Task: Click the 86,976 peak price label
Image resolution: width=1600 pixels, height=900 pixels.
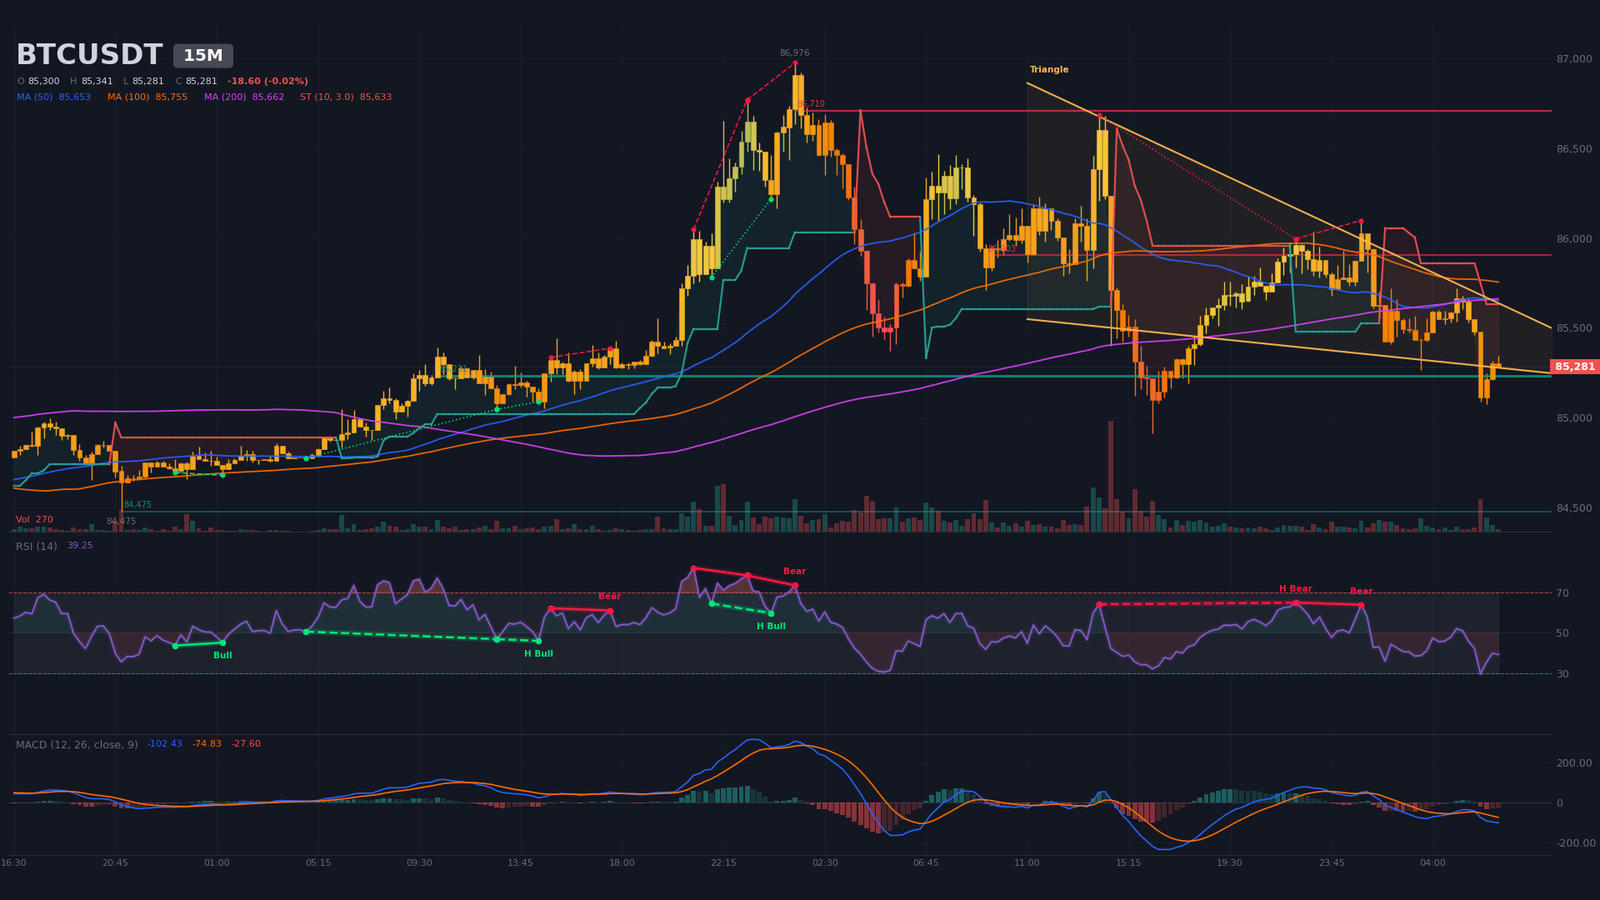Action: click(x=795, y=53)
